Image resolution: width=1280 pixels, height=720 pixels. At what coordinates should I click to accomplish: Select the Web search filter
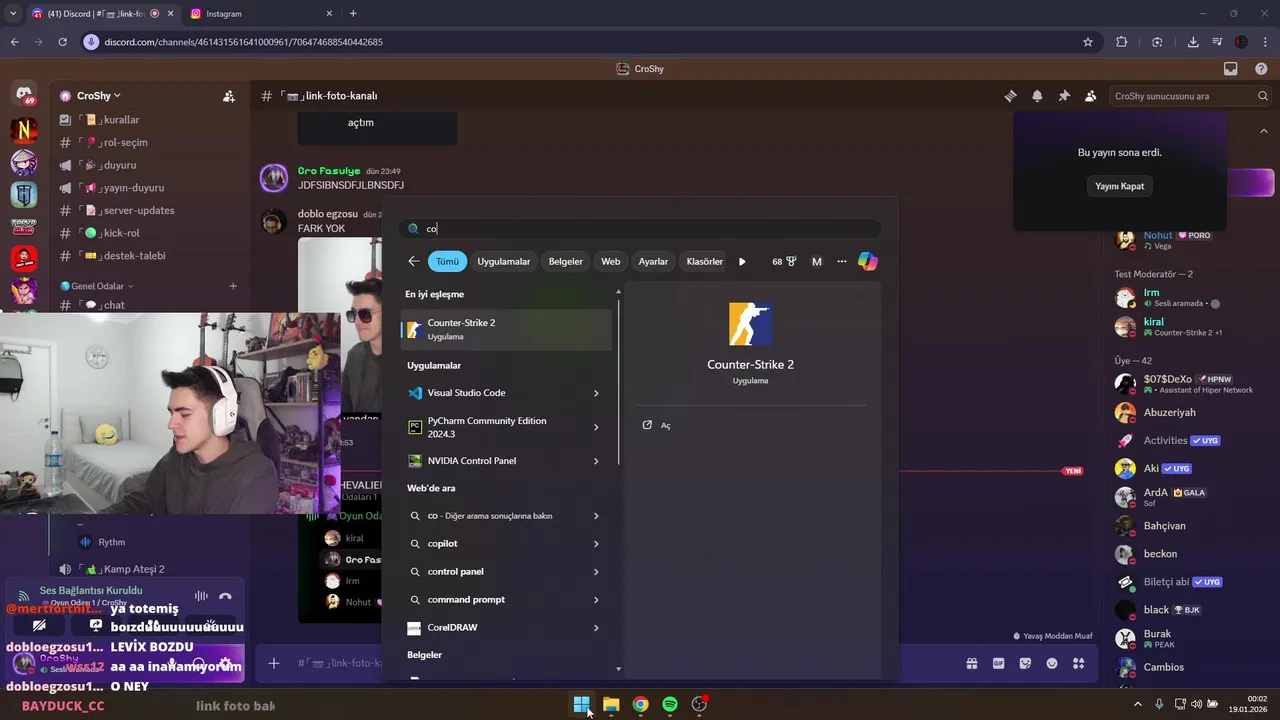610,261
